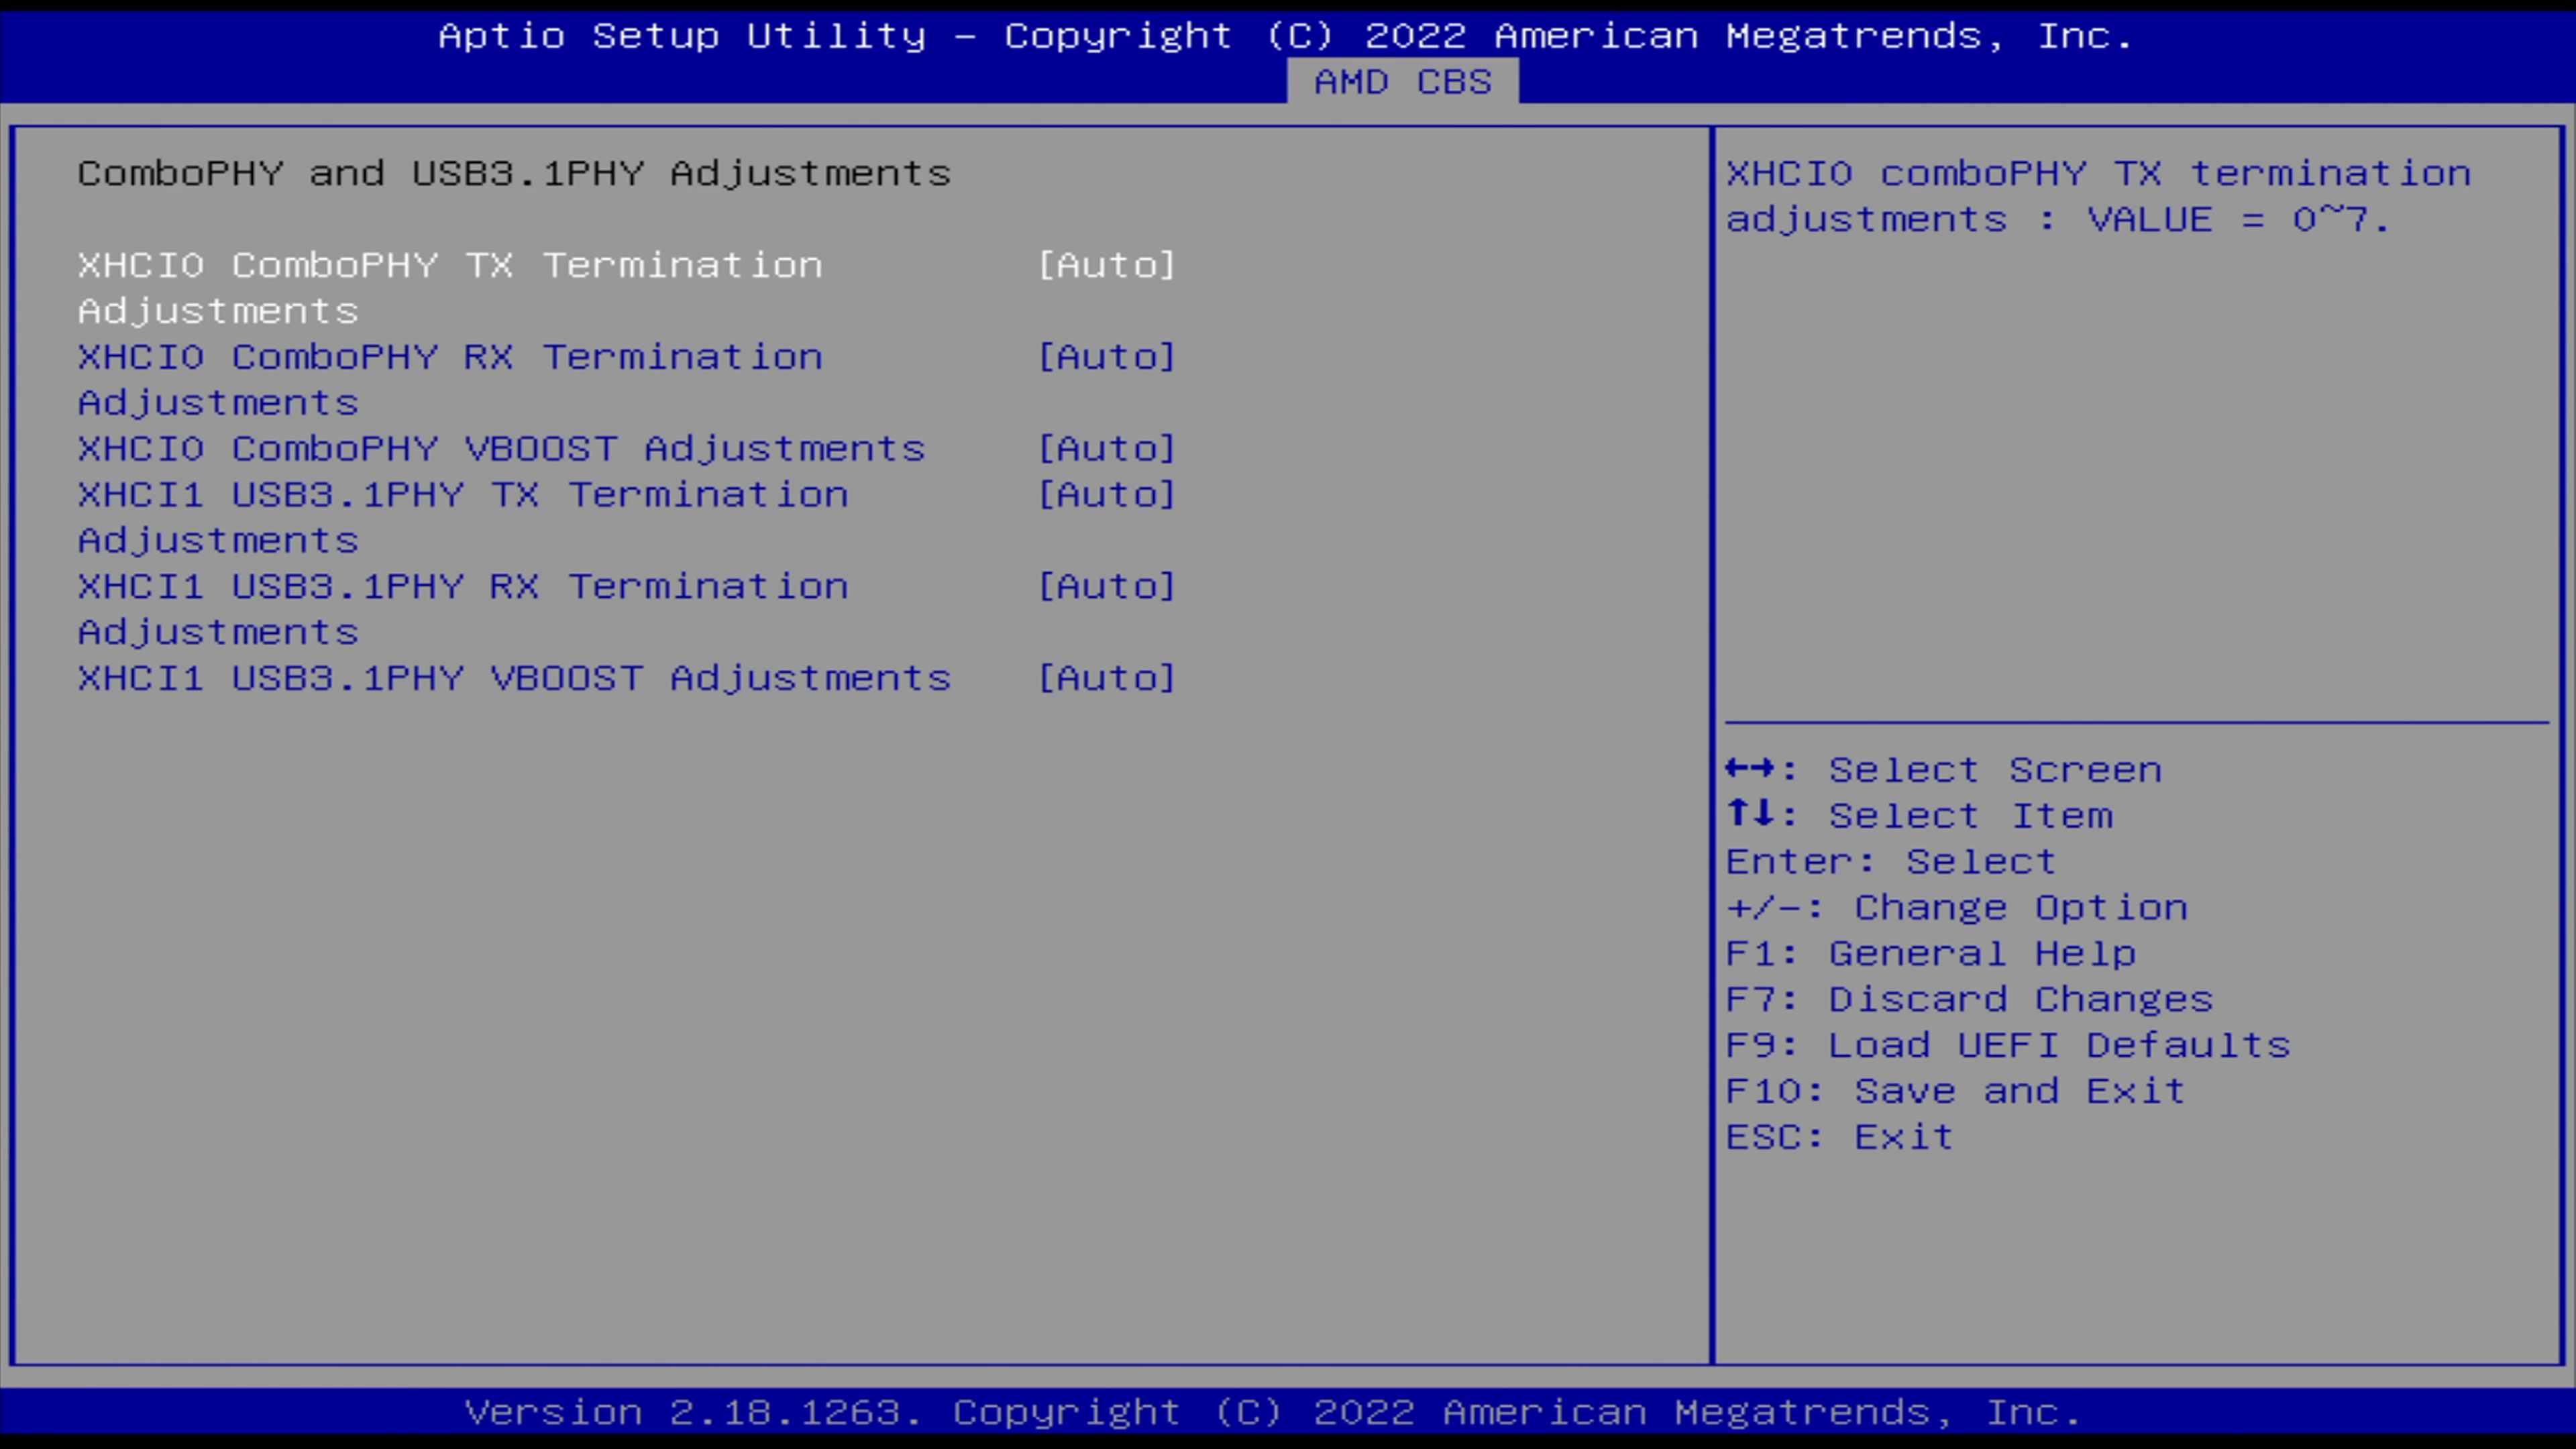Image resolution: width=2576 pixels, height=1449 pixels.
Task: Select XHCI1 USB3.1PHY VBOOST Adjustments label
Action: tap(514, 678)
